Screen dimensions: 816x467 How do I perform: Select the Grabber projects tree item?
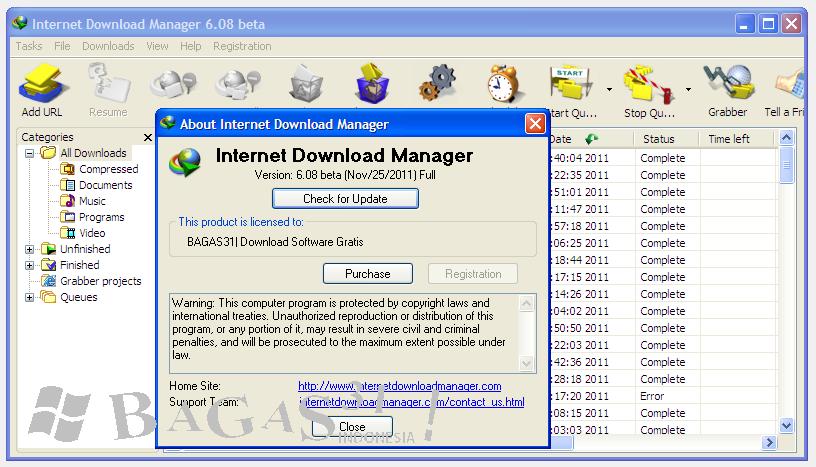pyautogui.click(x=91, y=281)
